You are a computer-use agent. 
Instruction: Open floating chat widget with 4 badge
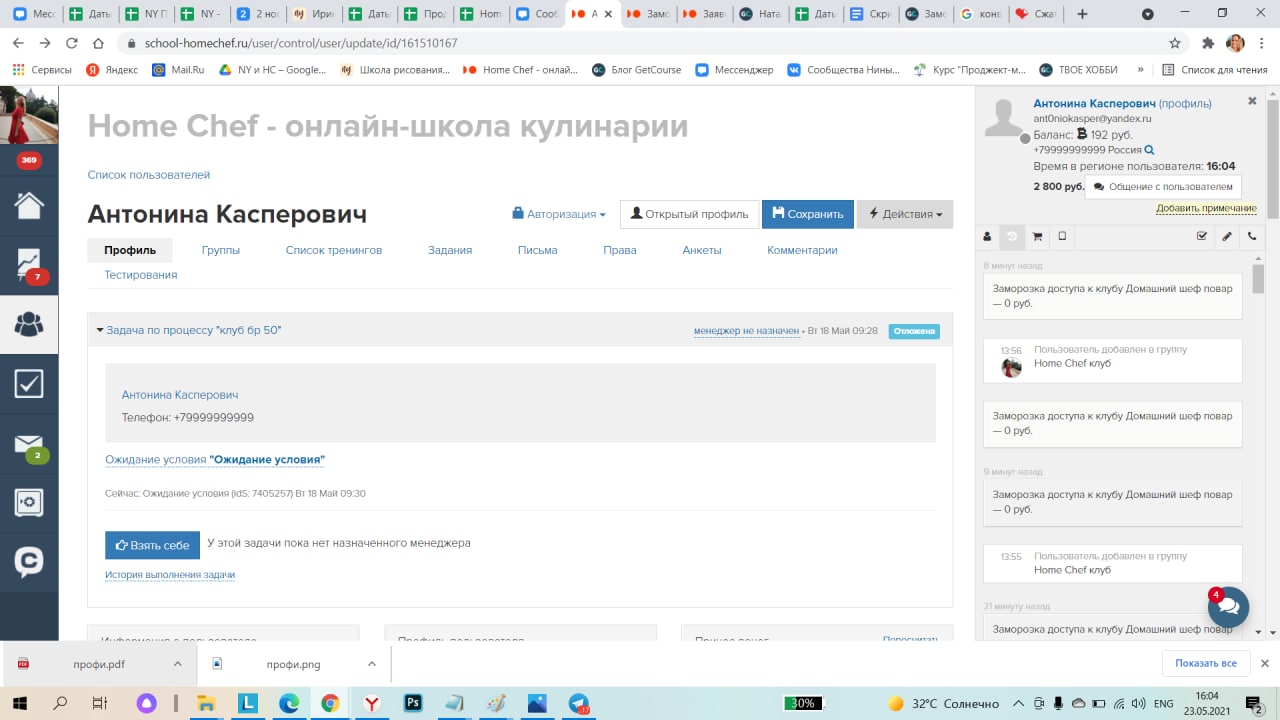click(1228, 606)
